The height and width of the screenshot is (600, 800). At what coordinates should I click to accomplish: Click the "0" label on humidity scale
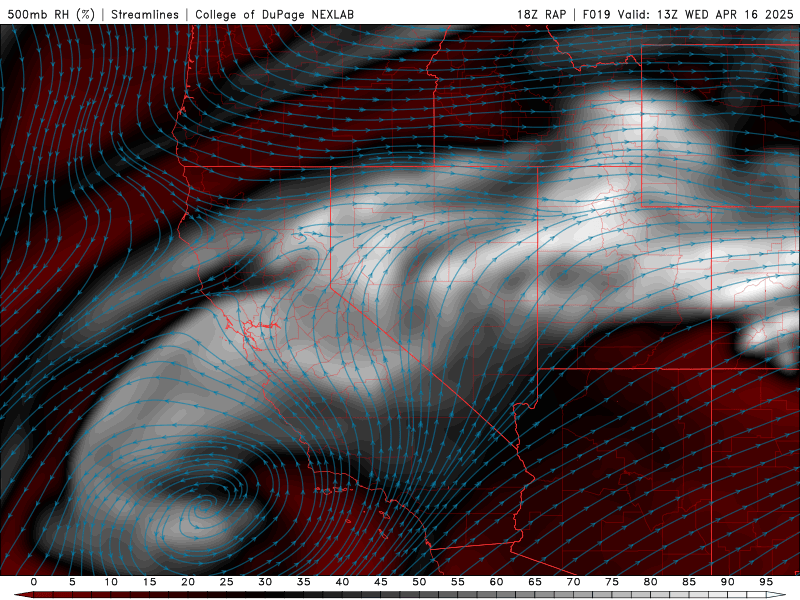[34, 582]
